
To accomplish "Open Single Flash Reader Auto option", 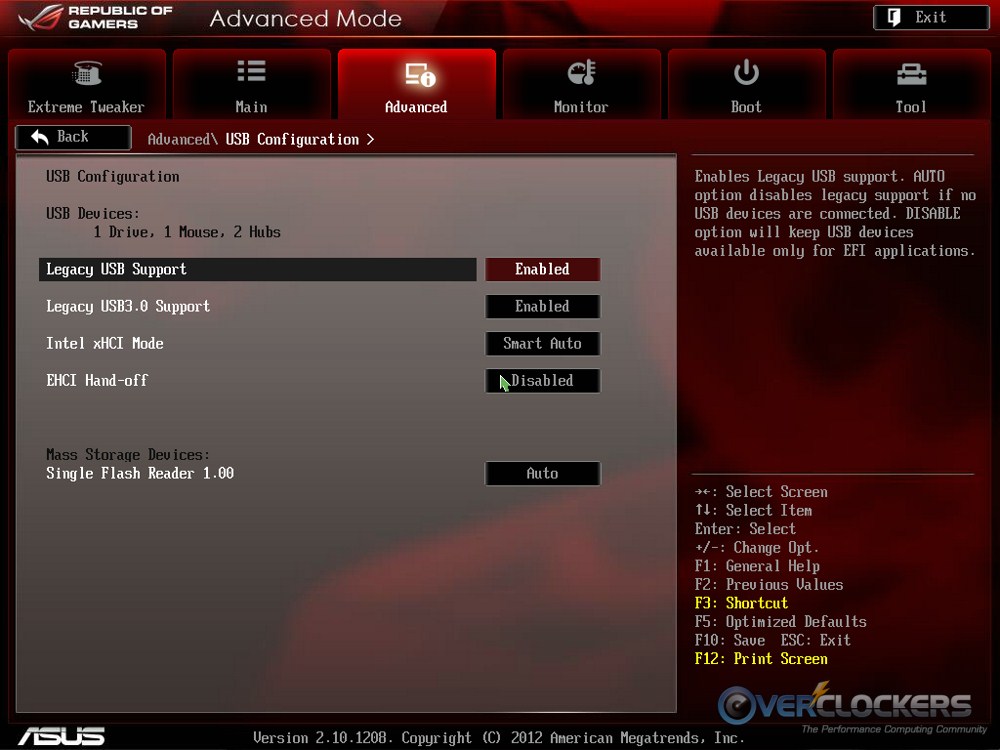I will 542,474.
